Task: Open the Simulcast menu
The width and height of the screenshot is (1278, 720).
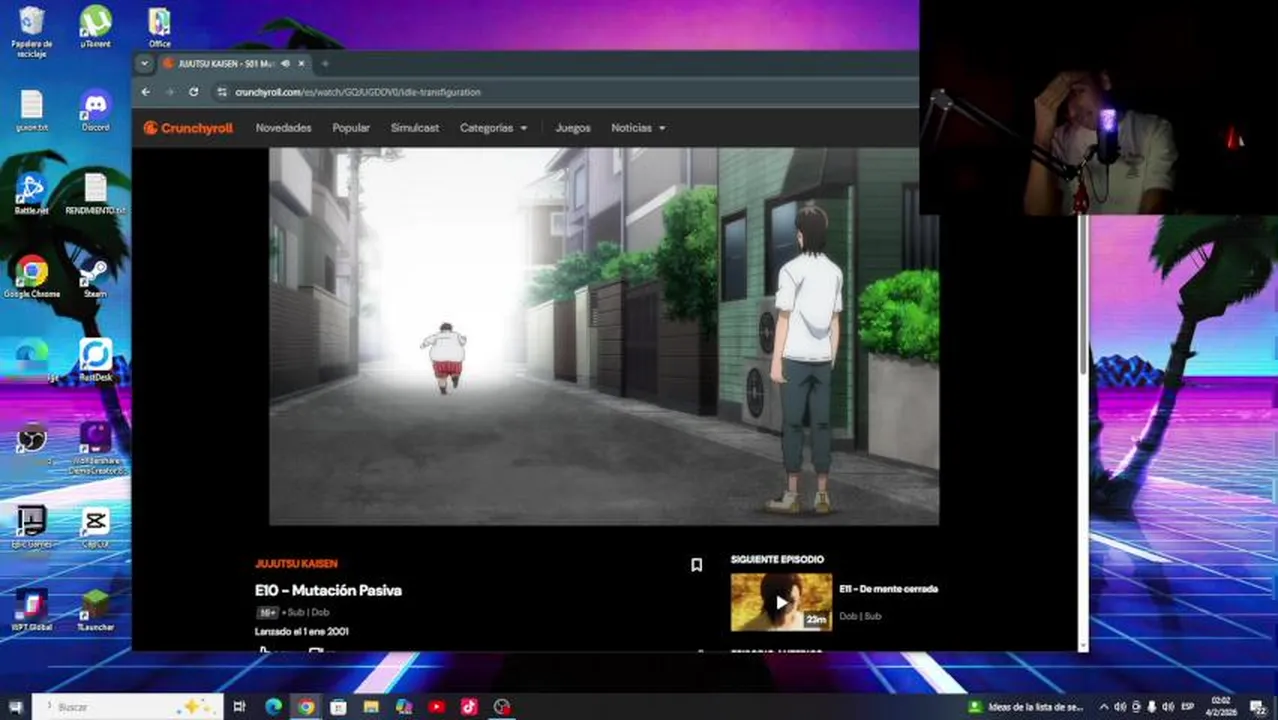Action: 415,128
